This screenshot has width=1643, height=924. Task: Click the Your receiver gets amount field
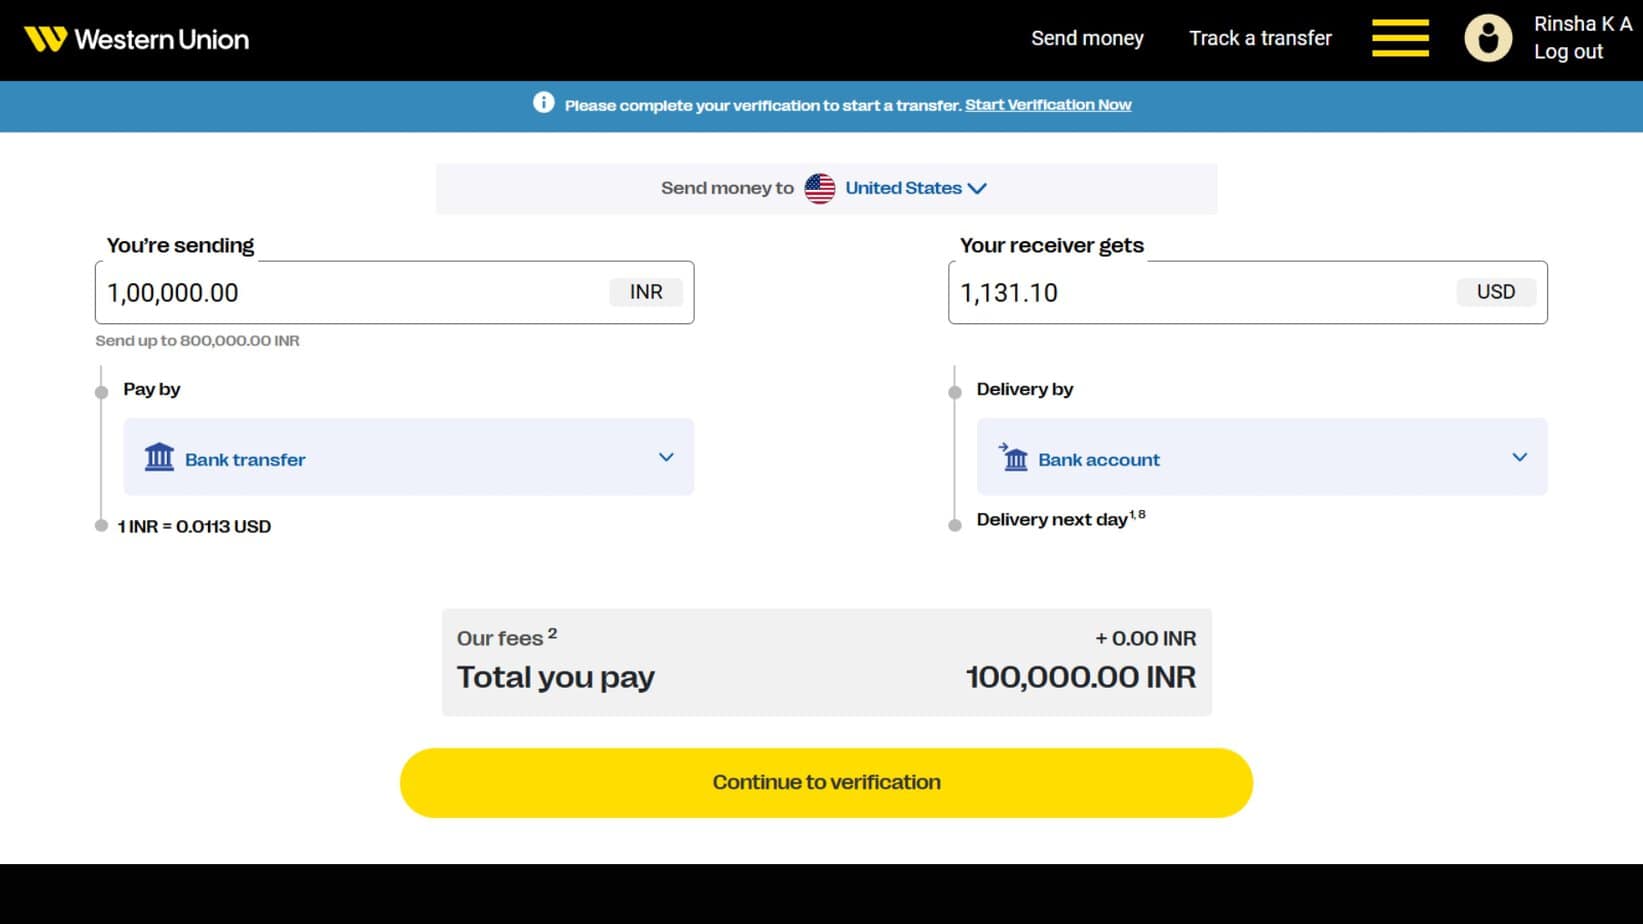click(1248, 292)
